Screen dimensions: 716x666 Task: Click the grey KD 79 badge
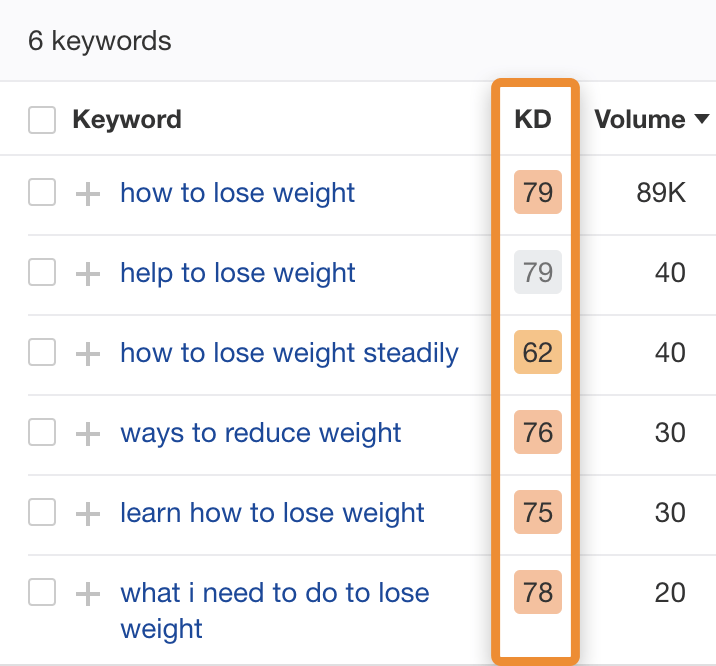538,273
